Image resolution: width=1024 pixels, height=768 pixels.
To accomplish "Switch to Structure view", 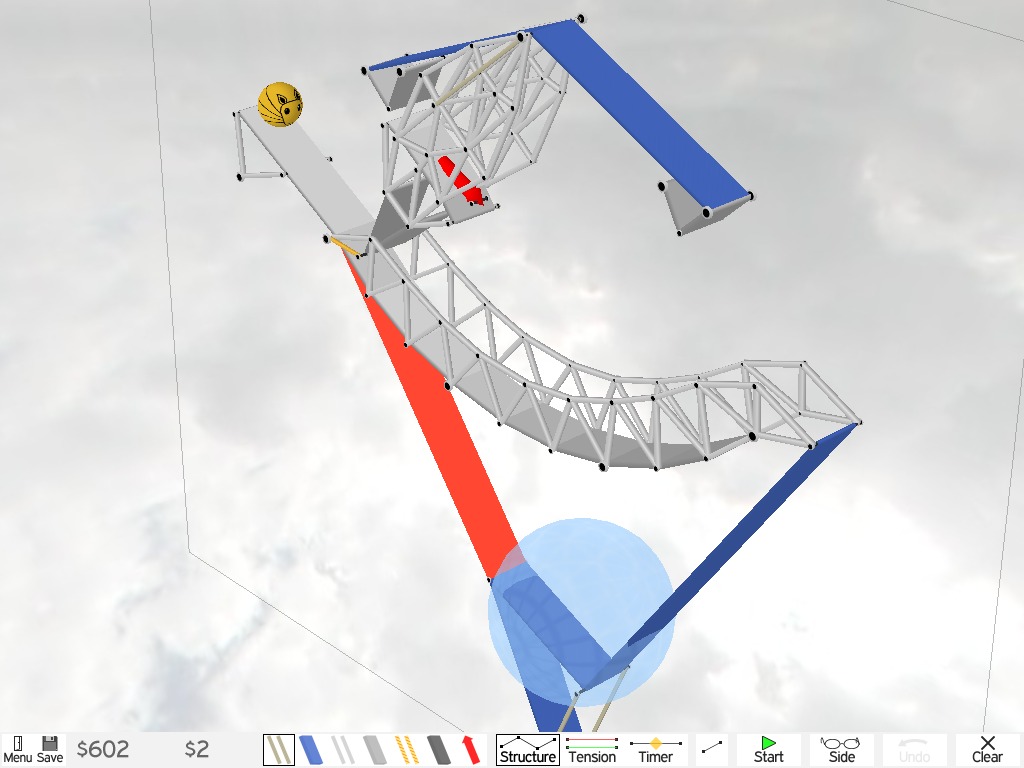I will [528, 750].
